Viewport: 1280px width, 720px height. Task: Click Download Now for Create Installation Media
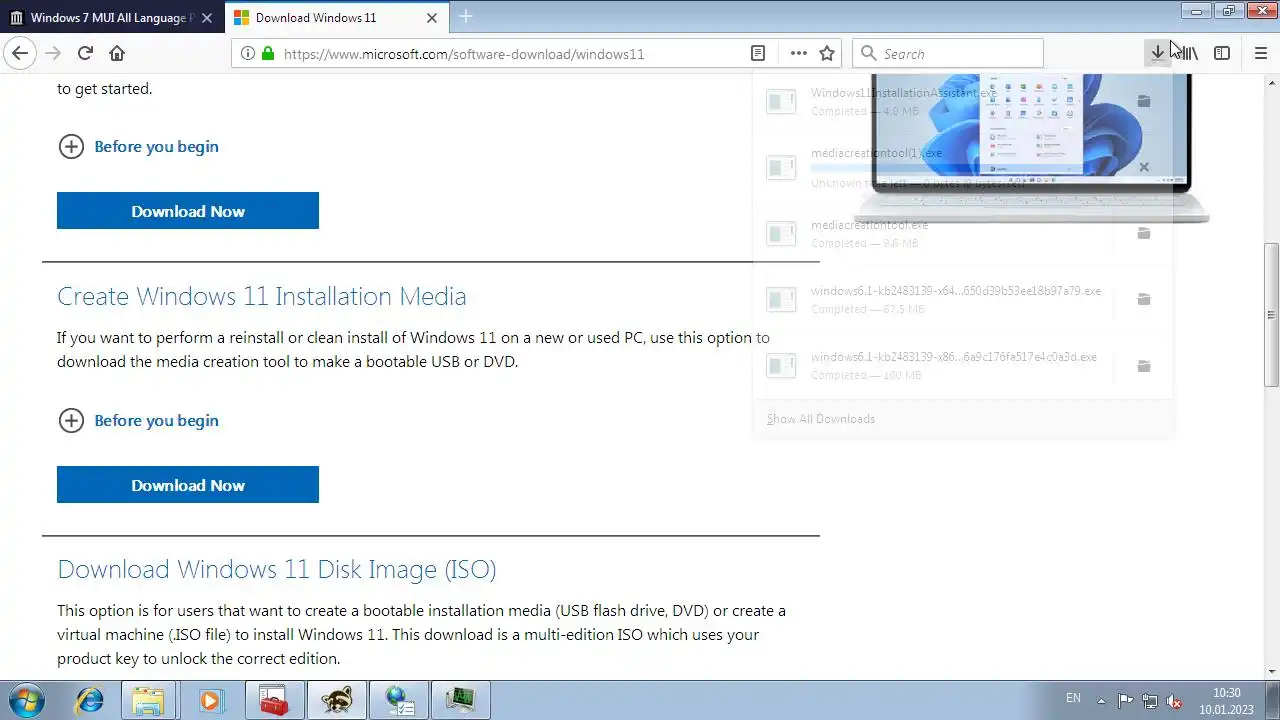pyautogui.click(x=188, y=485)
